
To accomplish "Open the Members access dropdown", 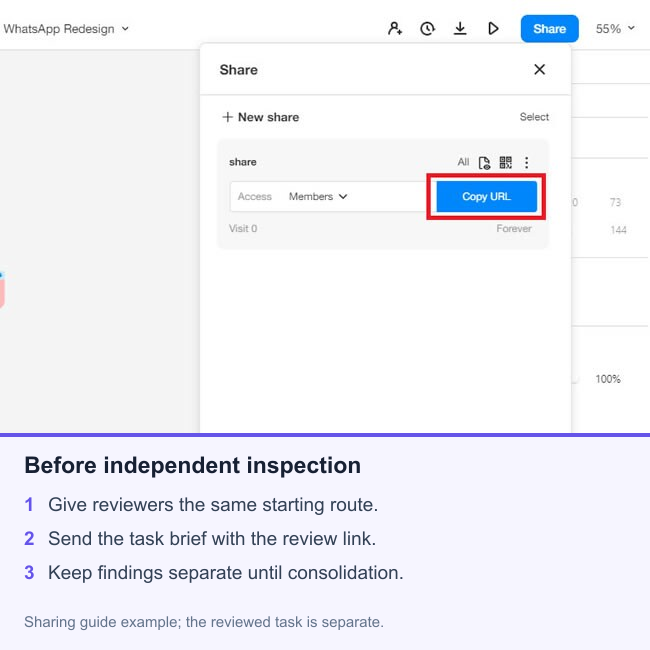I will [x=318, y=196].
